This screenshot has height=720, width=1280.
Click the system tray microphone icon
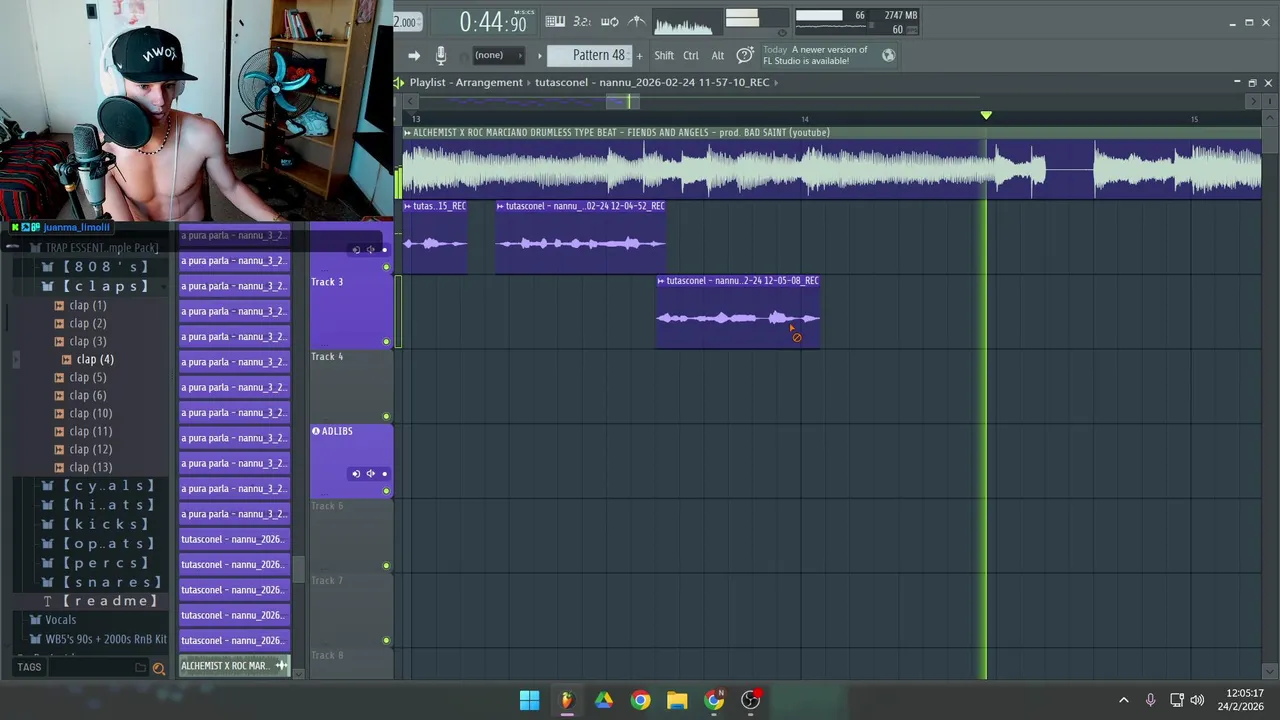coord(1150,700)
